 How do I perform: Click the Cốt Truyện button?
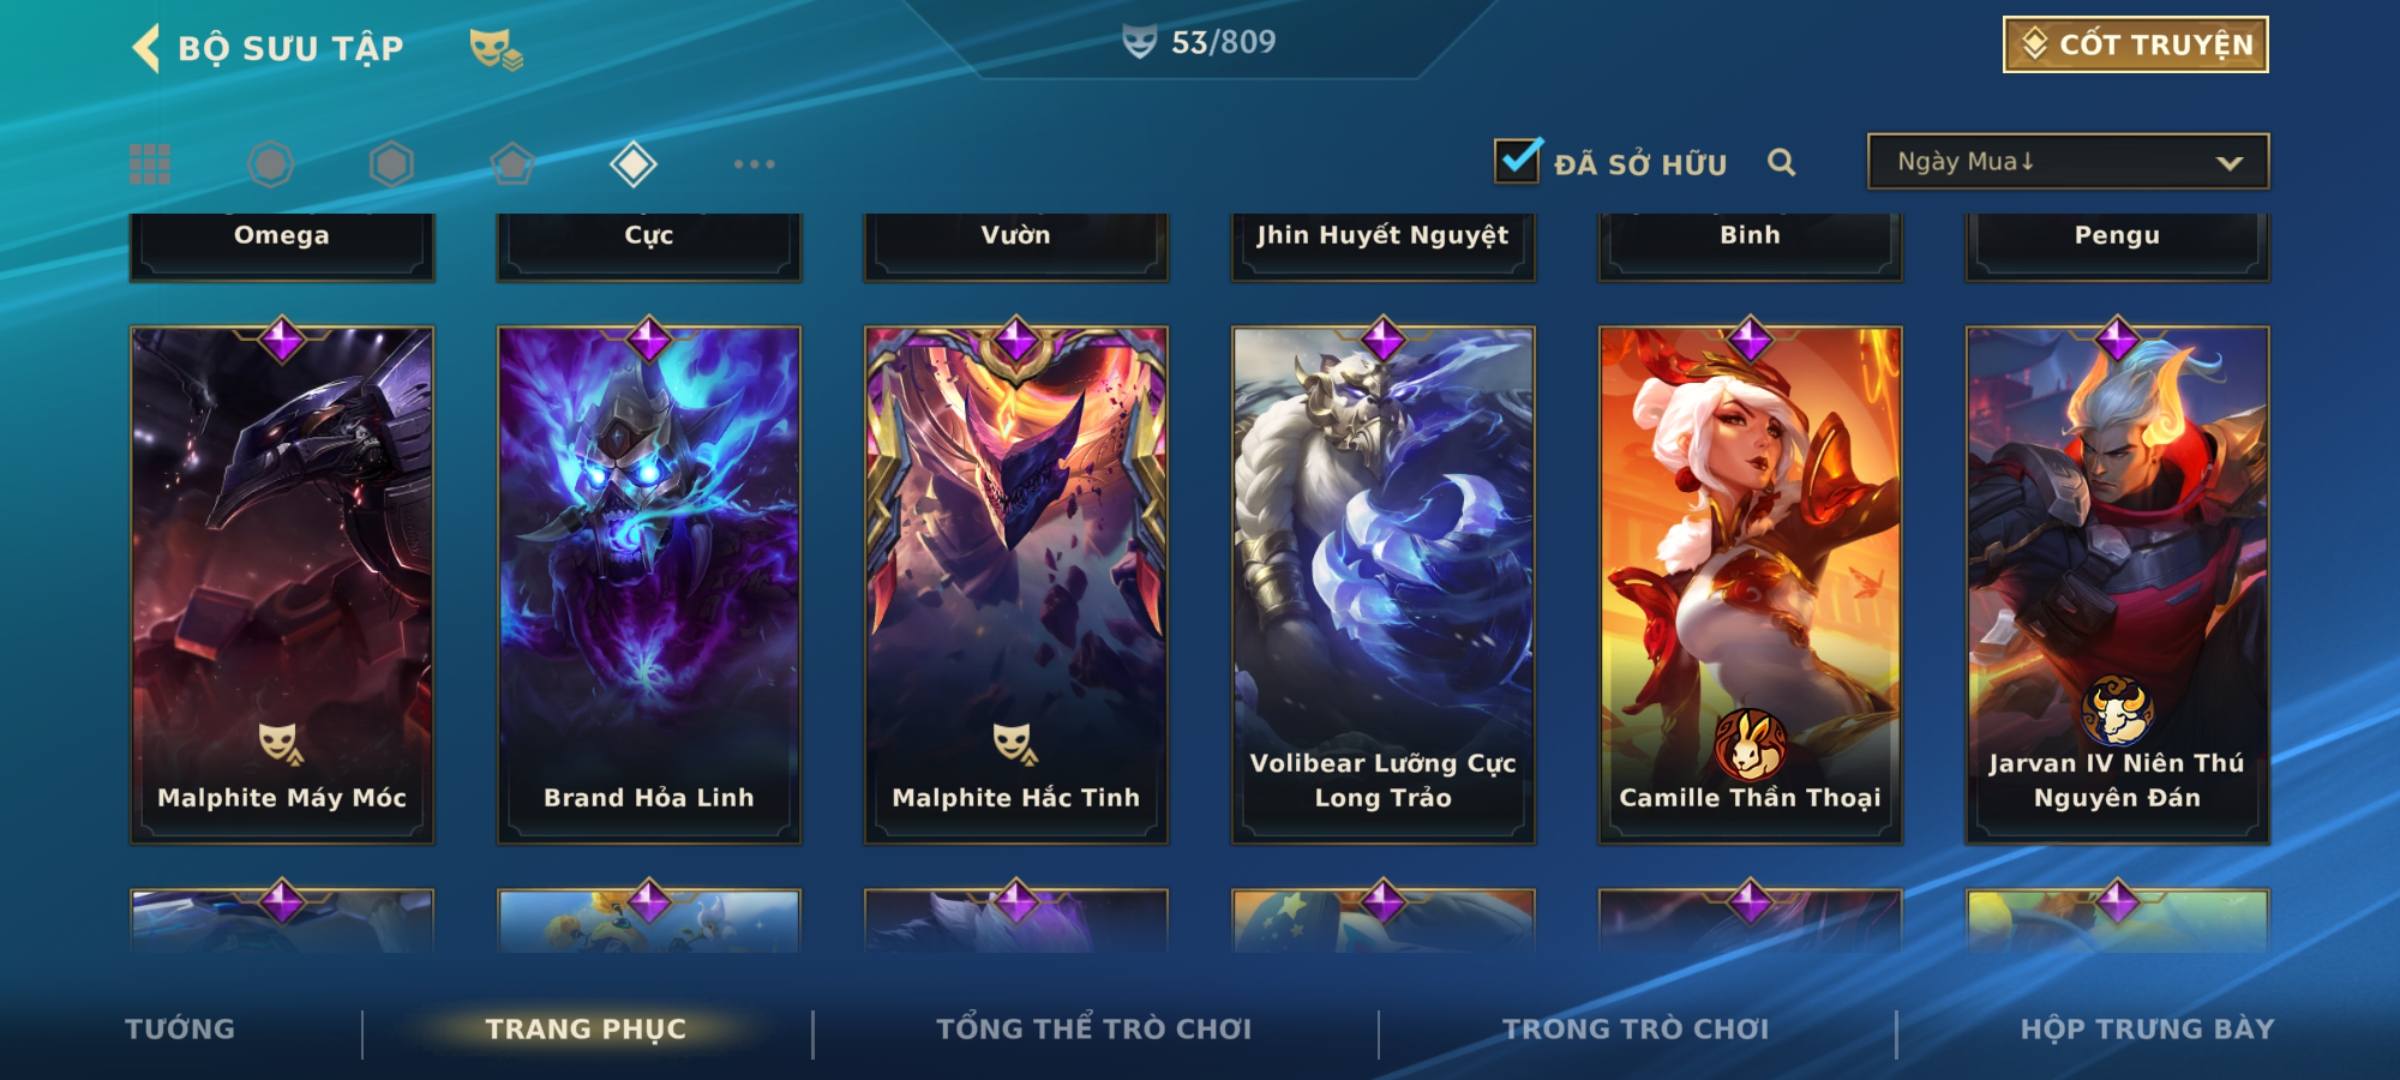point(2135,44)
